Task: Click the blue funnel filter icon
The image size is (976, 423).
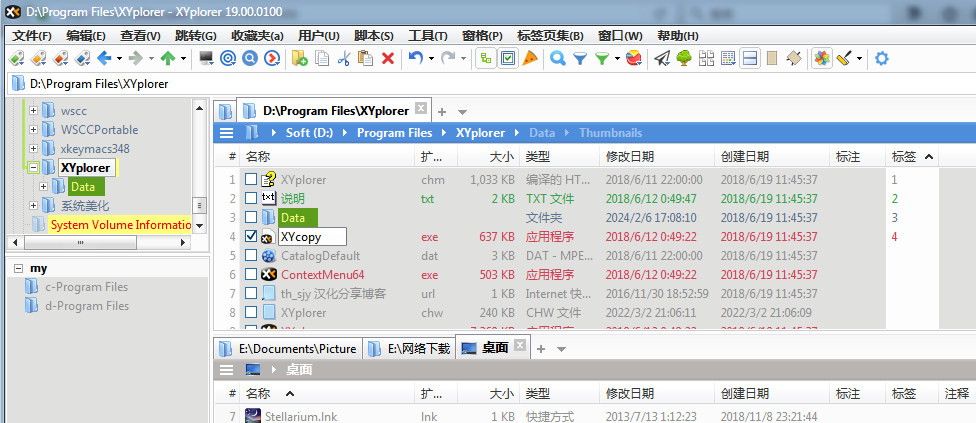Action: point(580,58)
